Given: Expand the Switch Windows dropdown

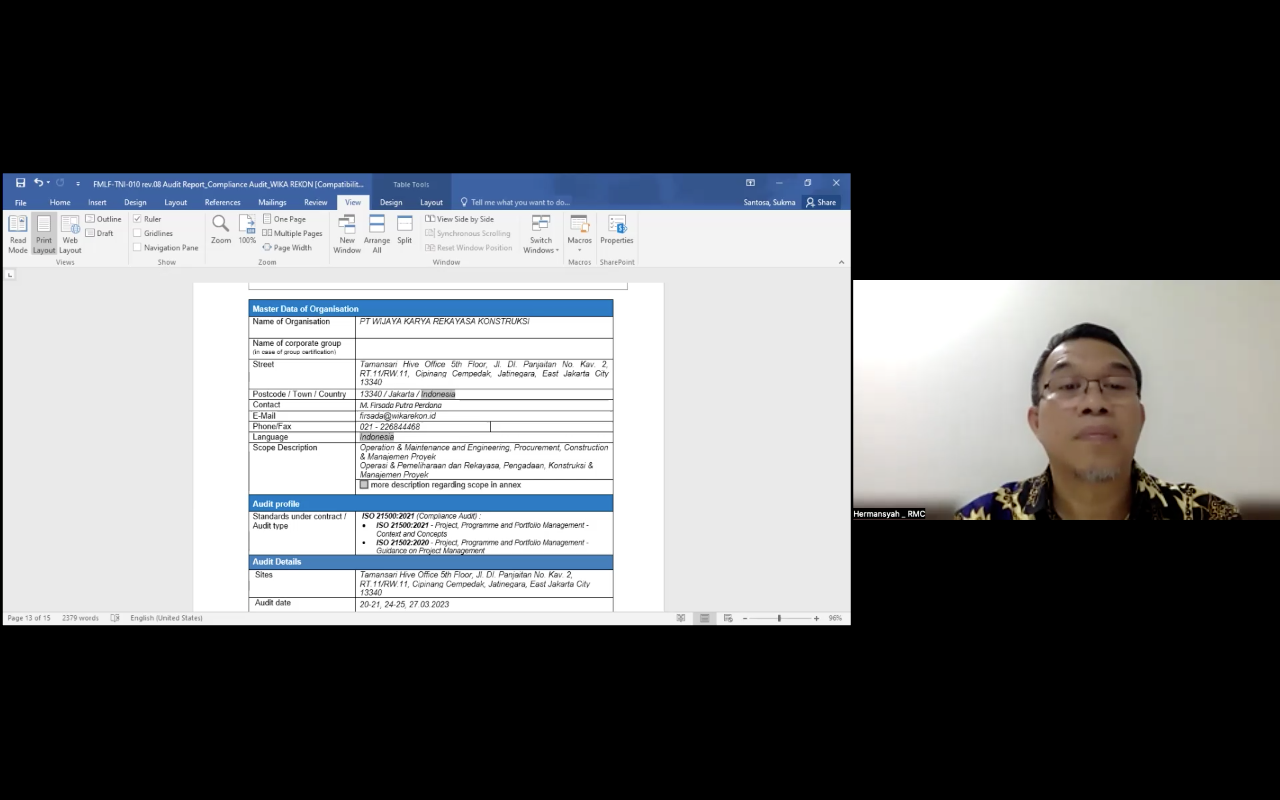Looking at the screenshot, I should pyautogui.click(x=541, y=236).
